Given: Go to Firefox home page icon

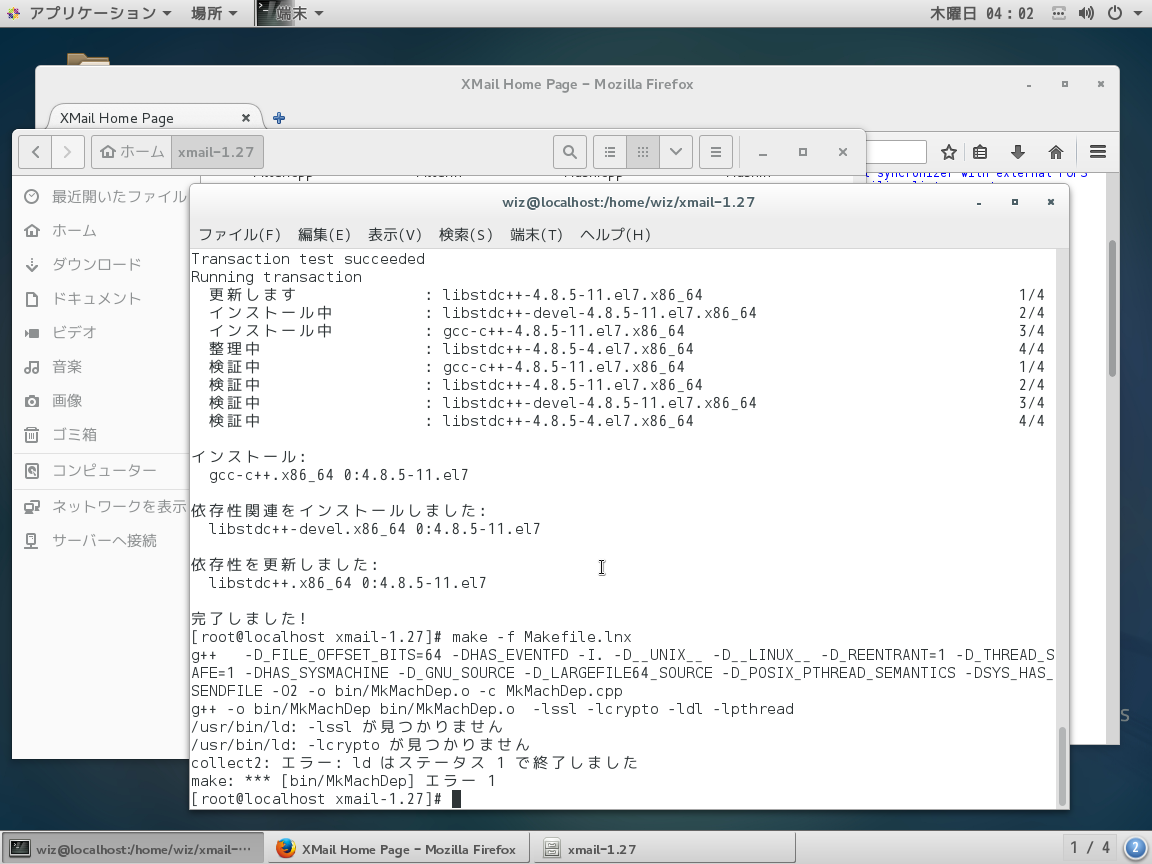Looking at the screenshot, I should coord(1056,152).
